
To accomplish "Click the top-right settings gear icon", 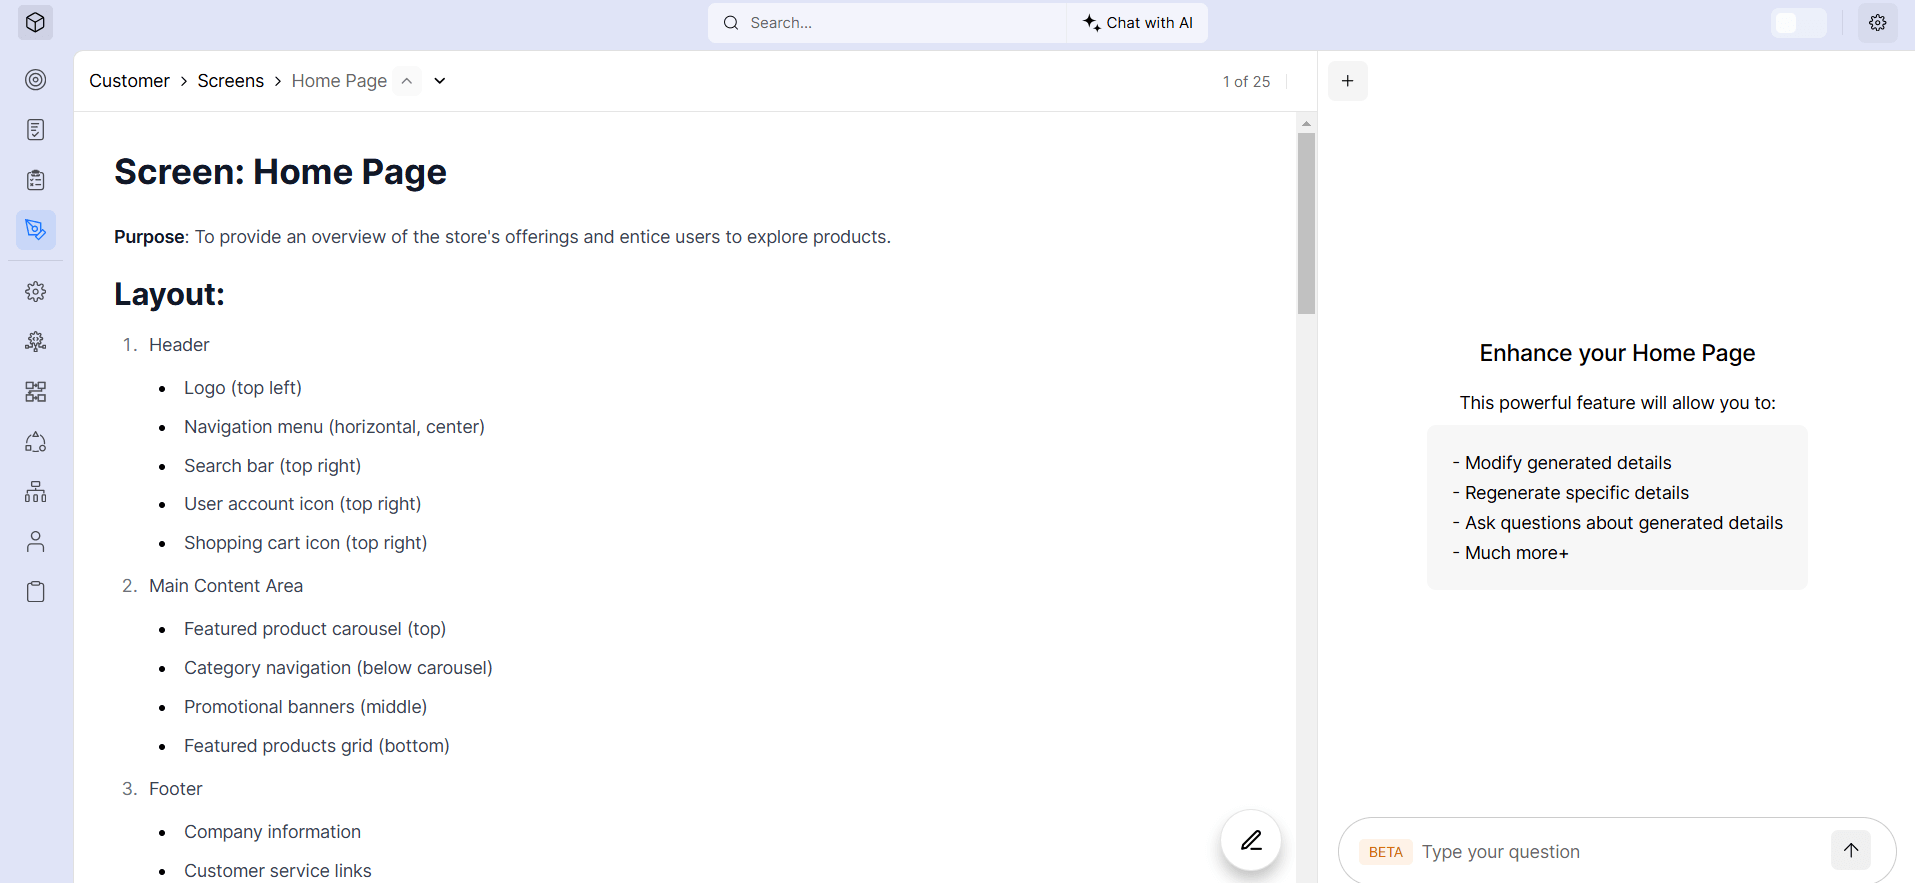I will [1878, 23].
